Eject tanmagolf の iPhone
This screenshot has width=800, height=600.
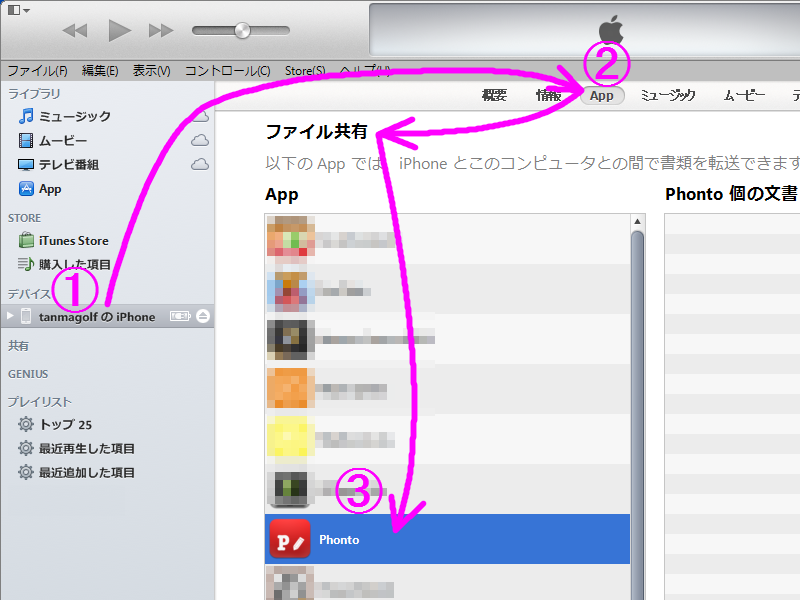coord(203,316)
